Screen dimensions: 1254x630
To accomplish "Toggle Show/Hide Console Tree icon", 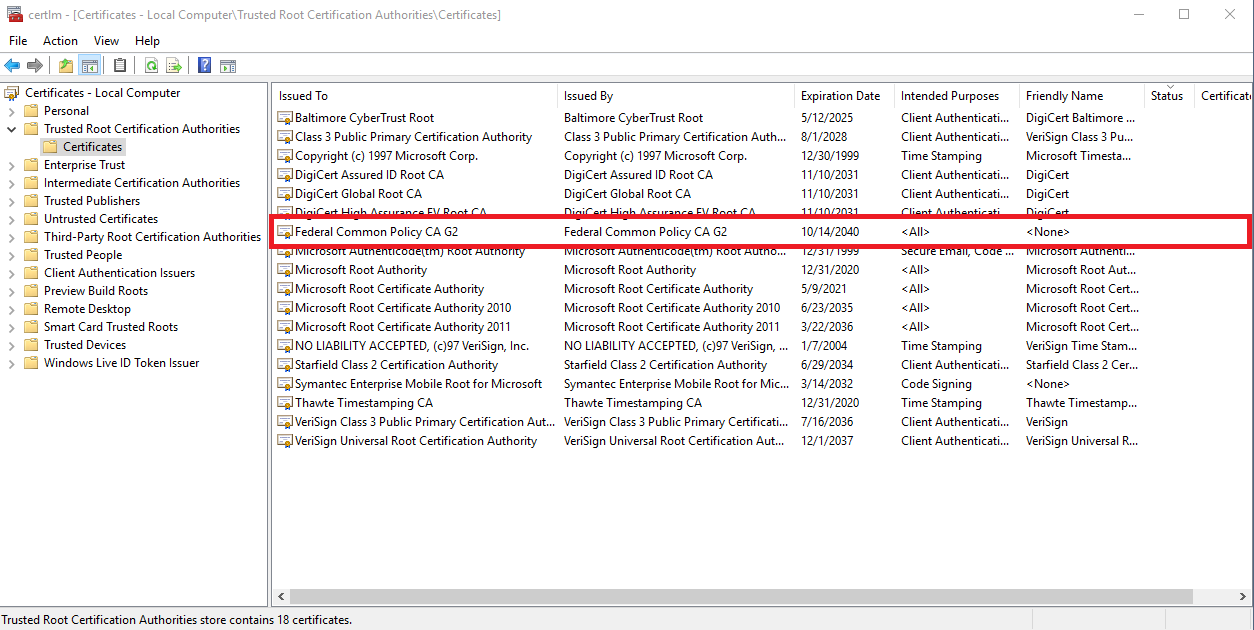I will 90,66.
